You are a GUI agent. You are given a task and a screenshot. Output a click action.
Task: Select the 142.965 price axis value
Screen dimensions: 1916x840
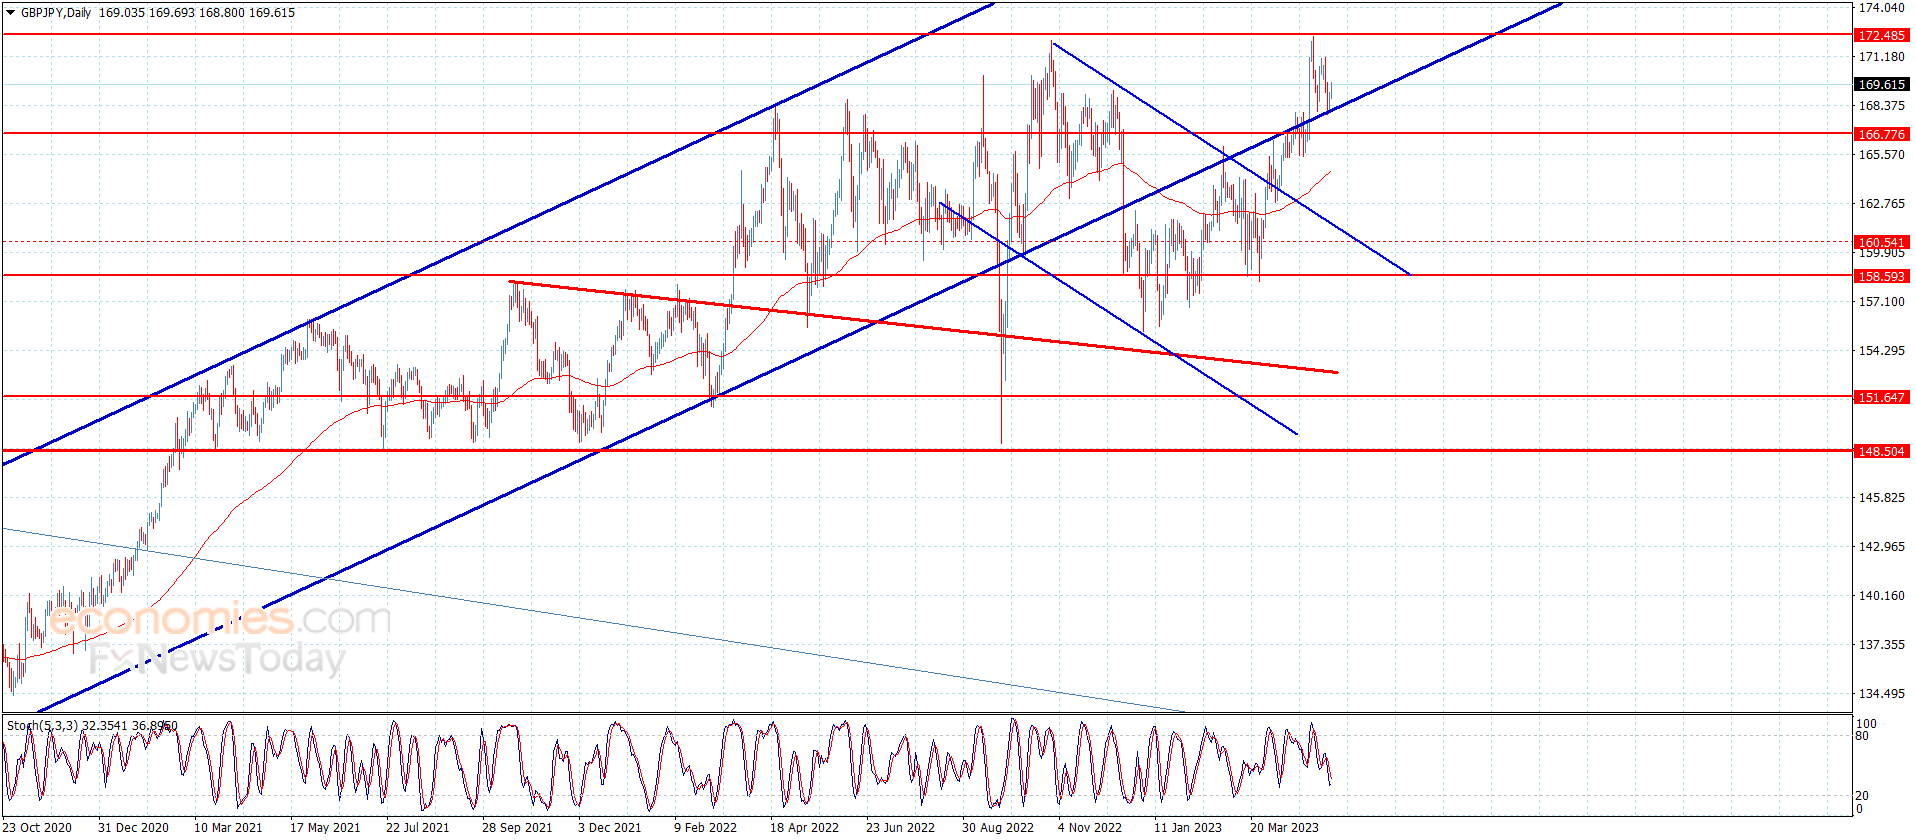click(1881, 547)
